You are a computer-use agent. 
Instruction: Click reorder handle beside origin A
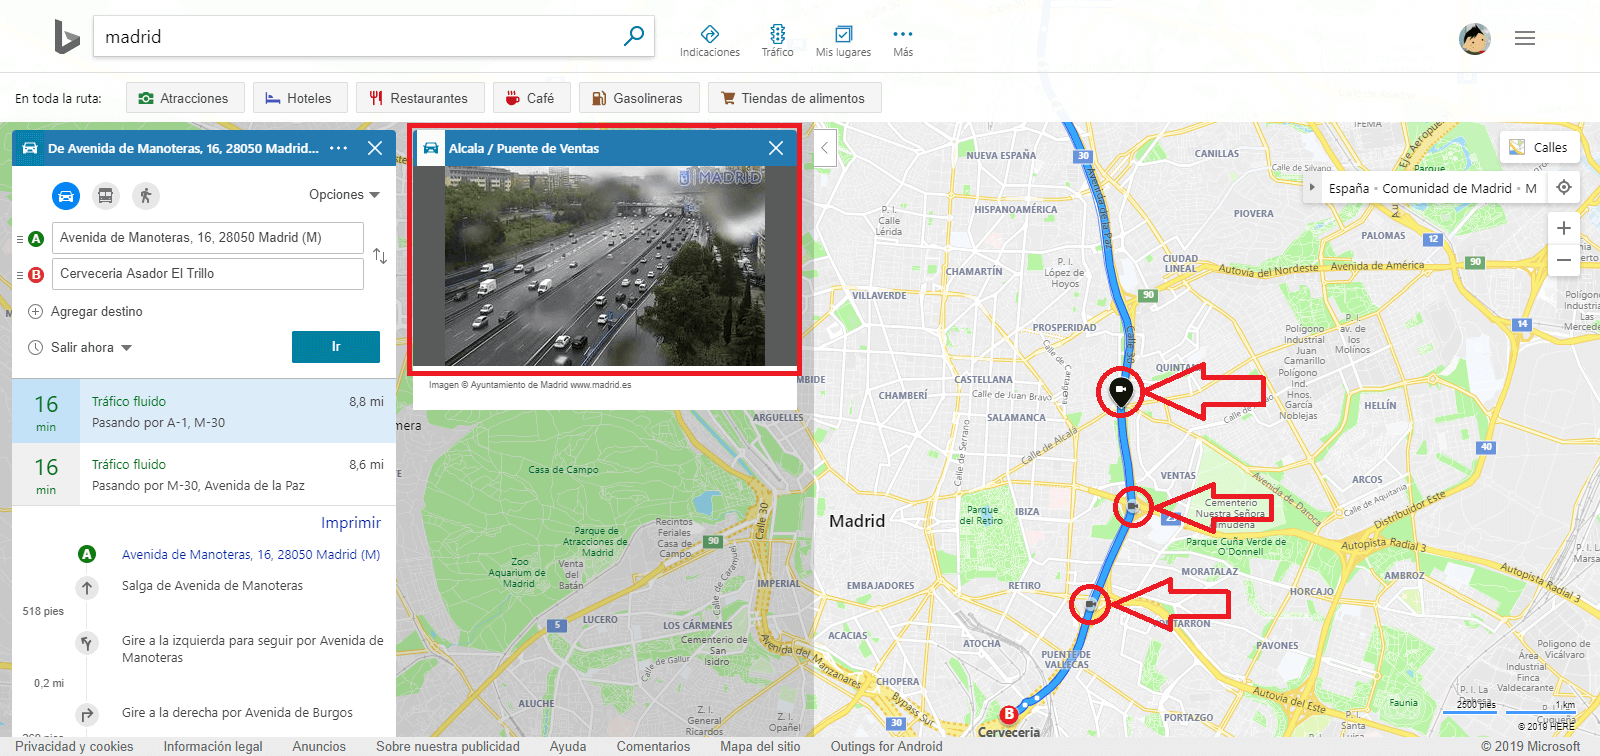tap(20, 239)
